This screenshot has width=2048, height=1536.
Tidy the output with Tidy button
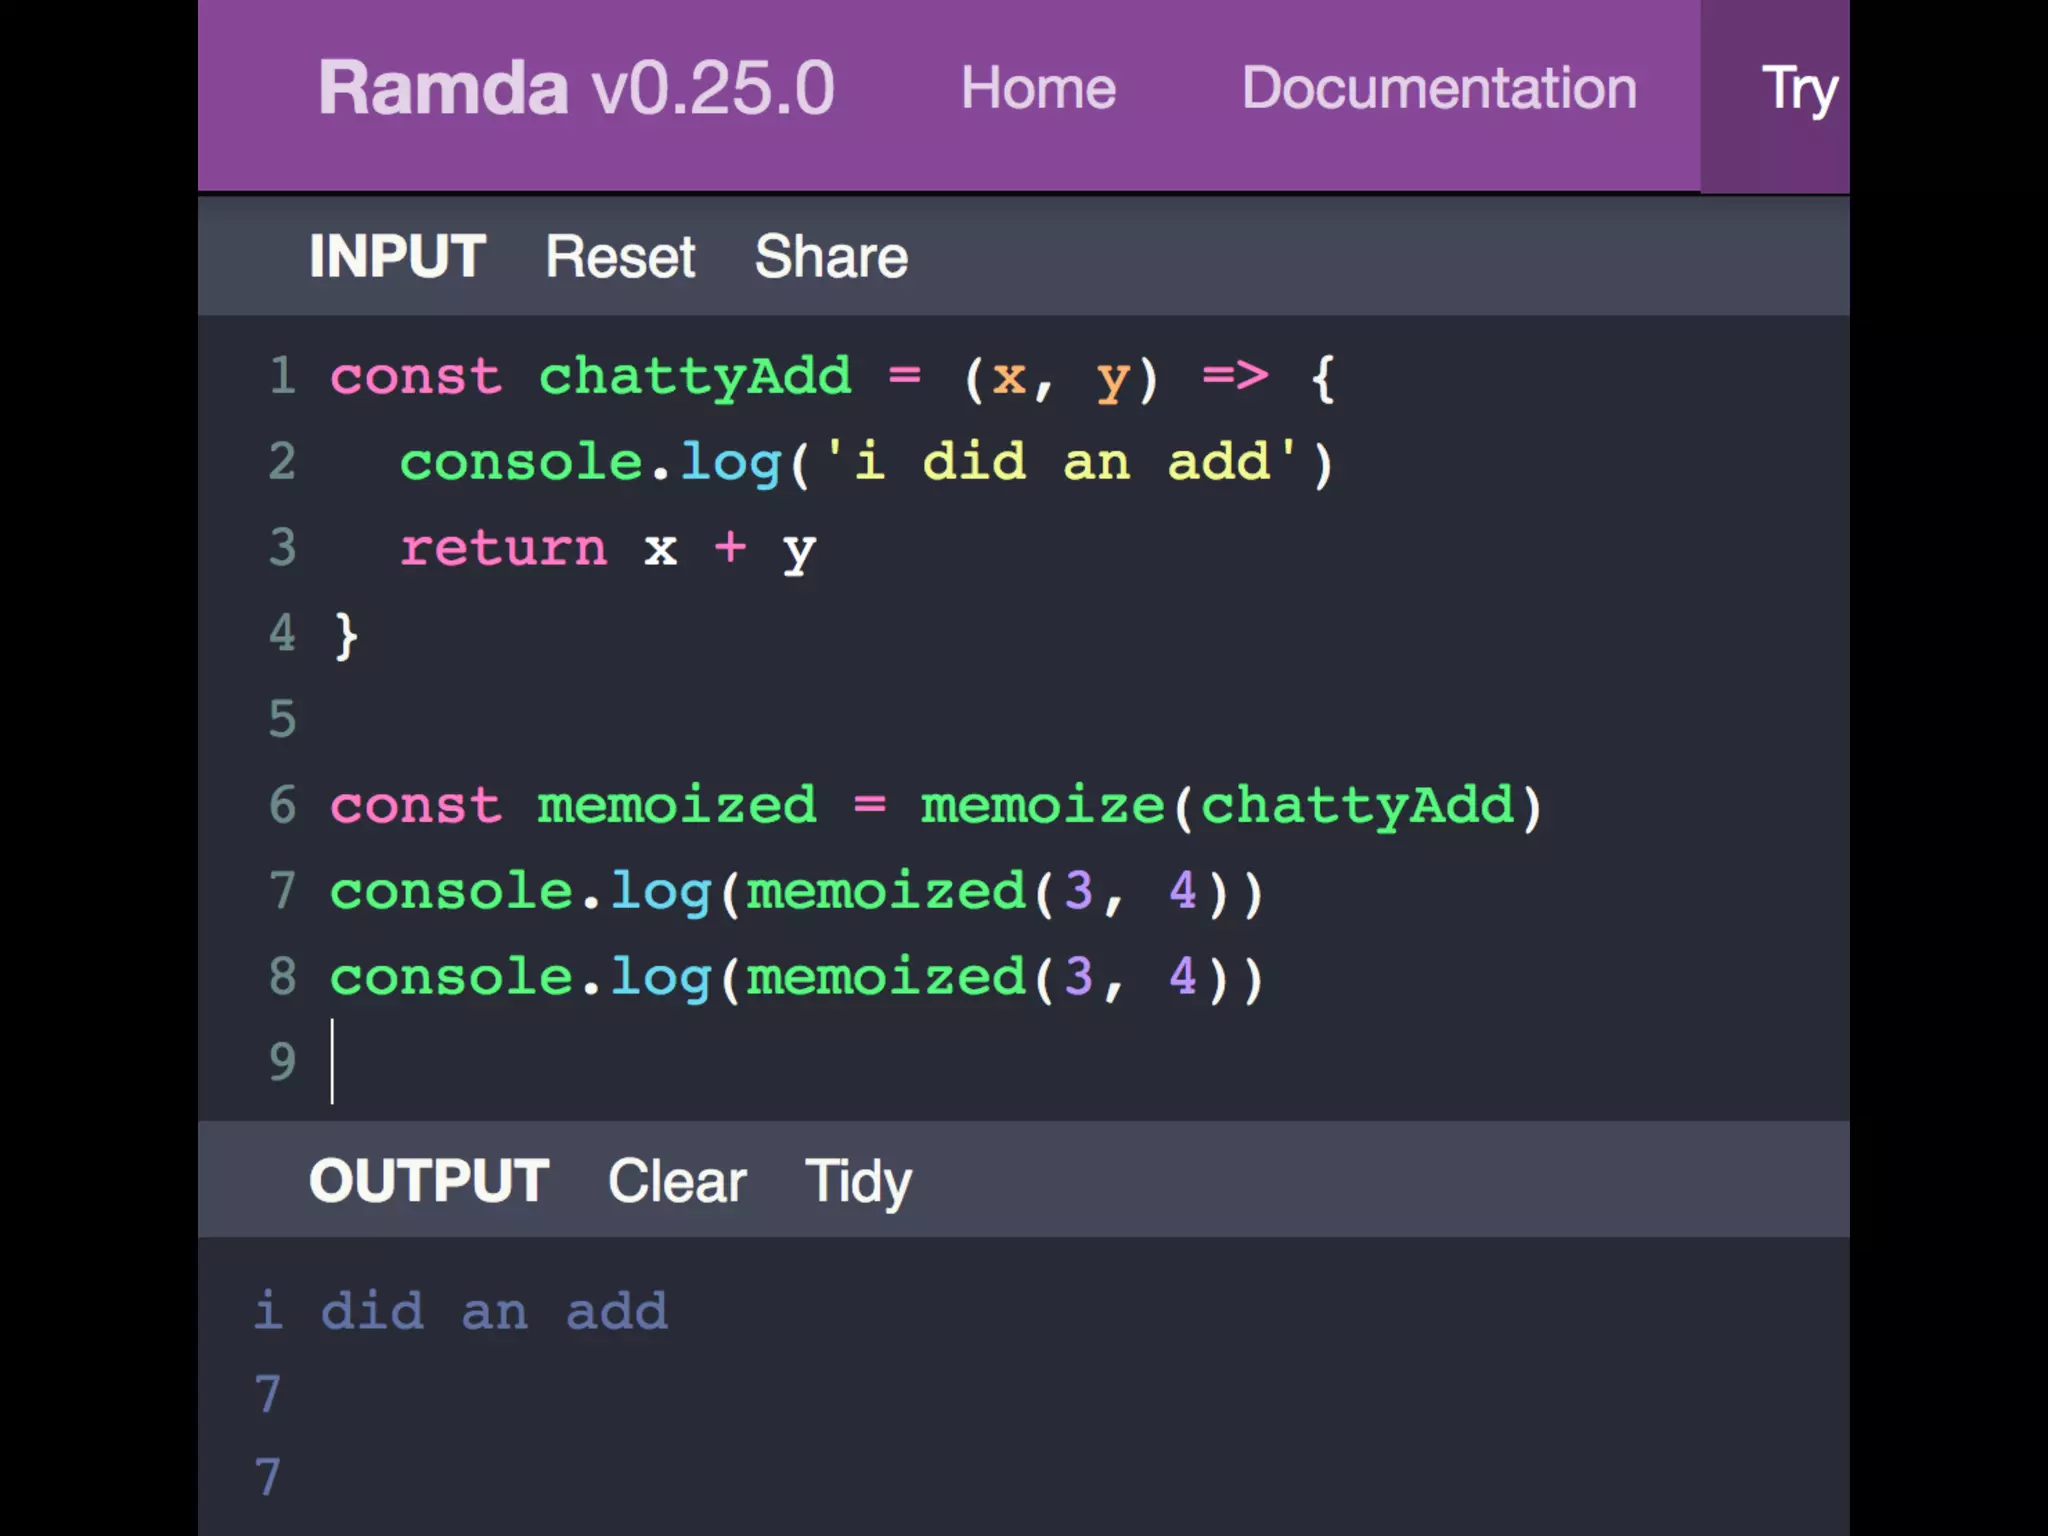click(858, 1181)
